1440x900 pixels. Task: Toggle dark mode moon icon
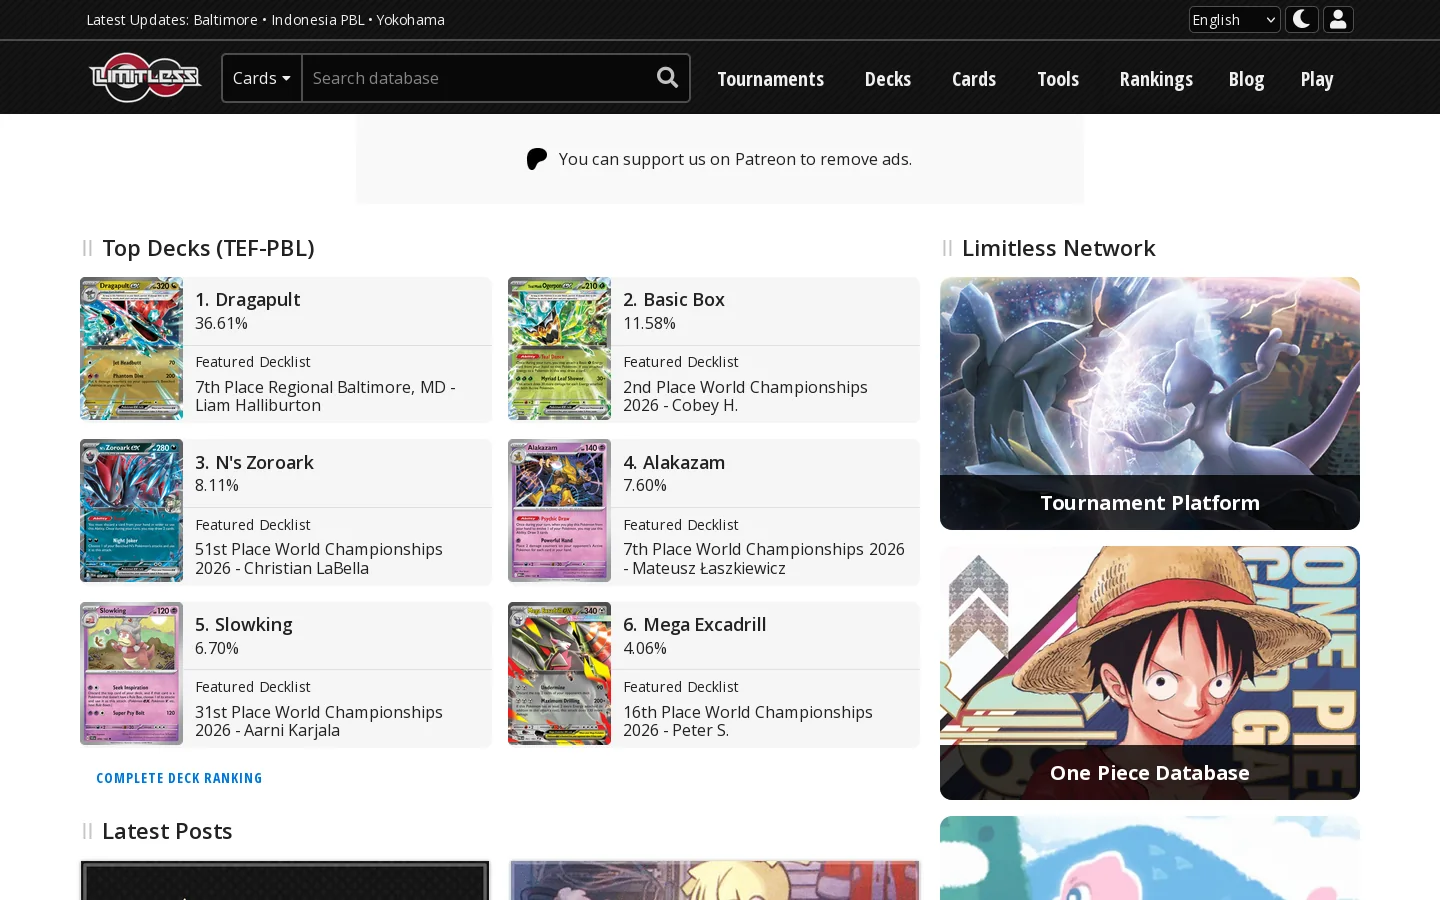pos(1301,19)
